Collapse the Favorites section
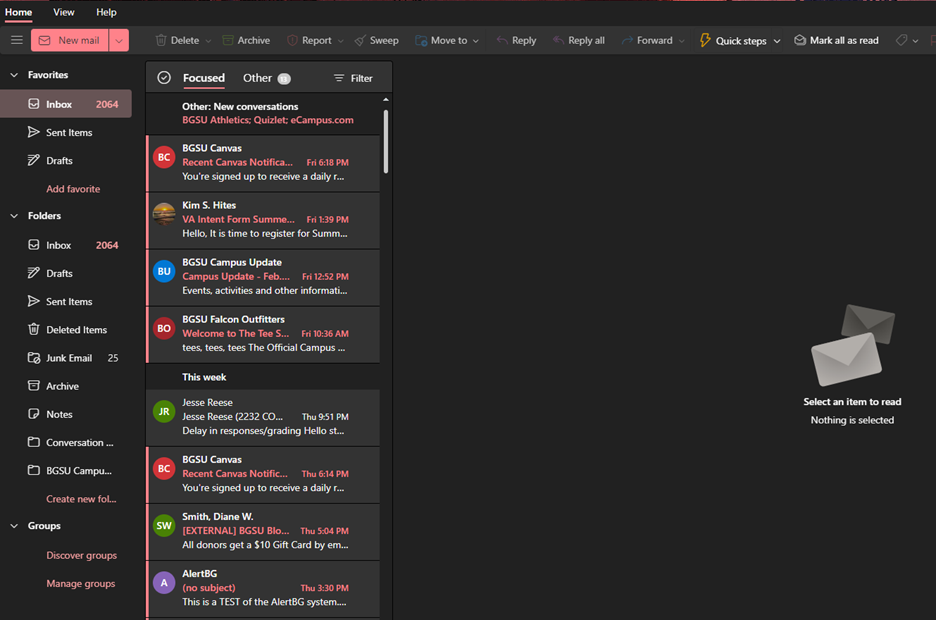 point(14,75)
